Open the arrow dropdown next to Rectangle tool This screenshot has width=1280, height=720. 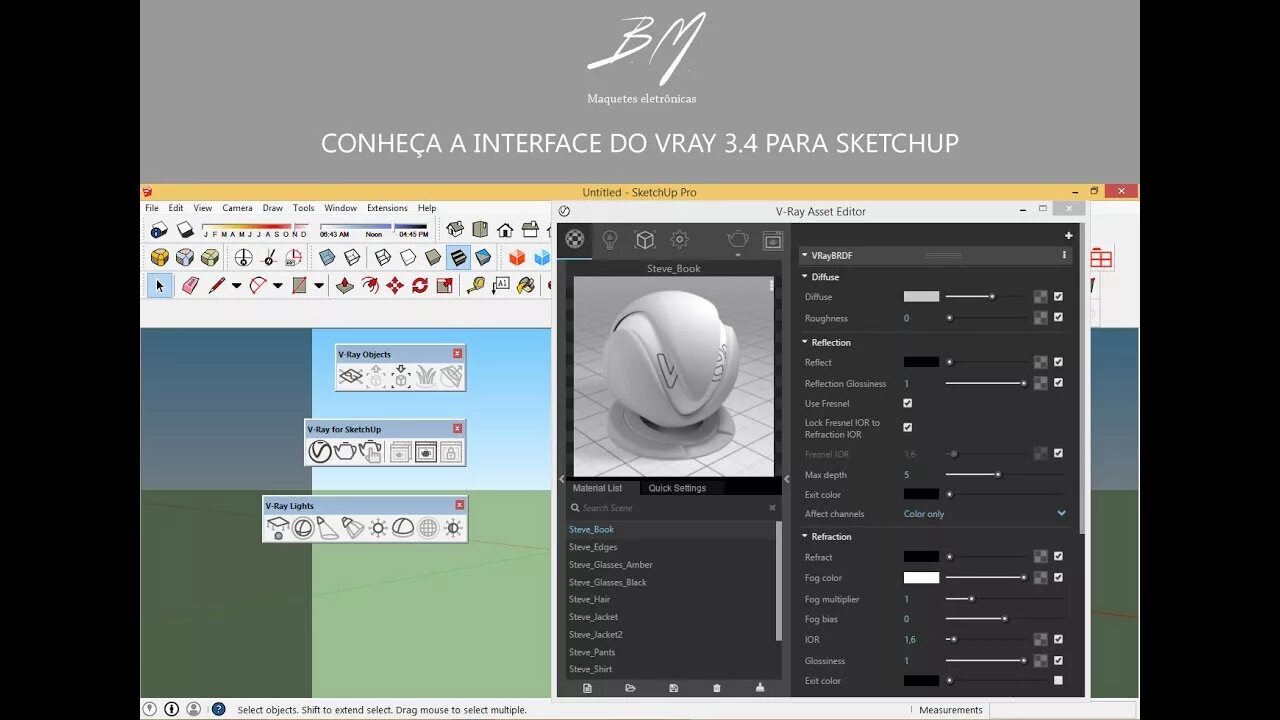318,285
